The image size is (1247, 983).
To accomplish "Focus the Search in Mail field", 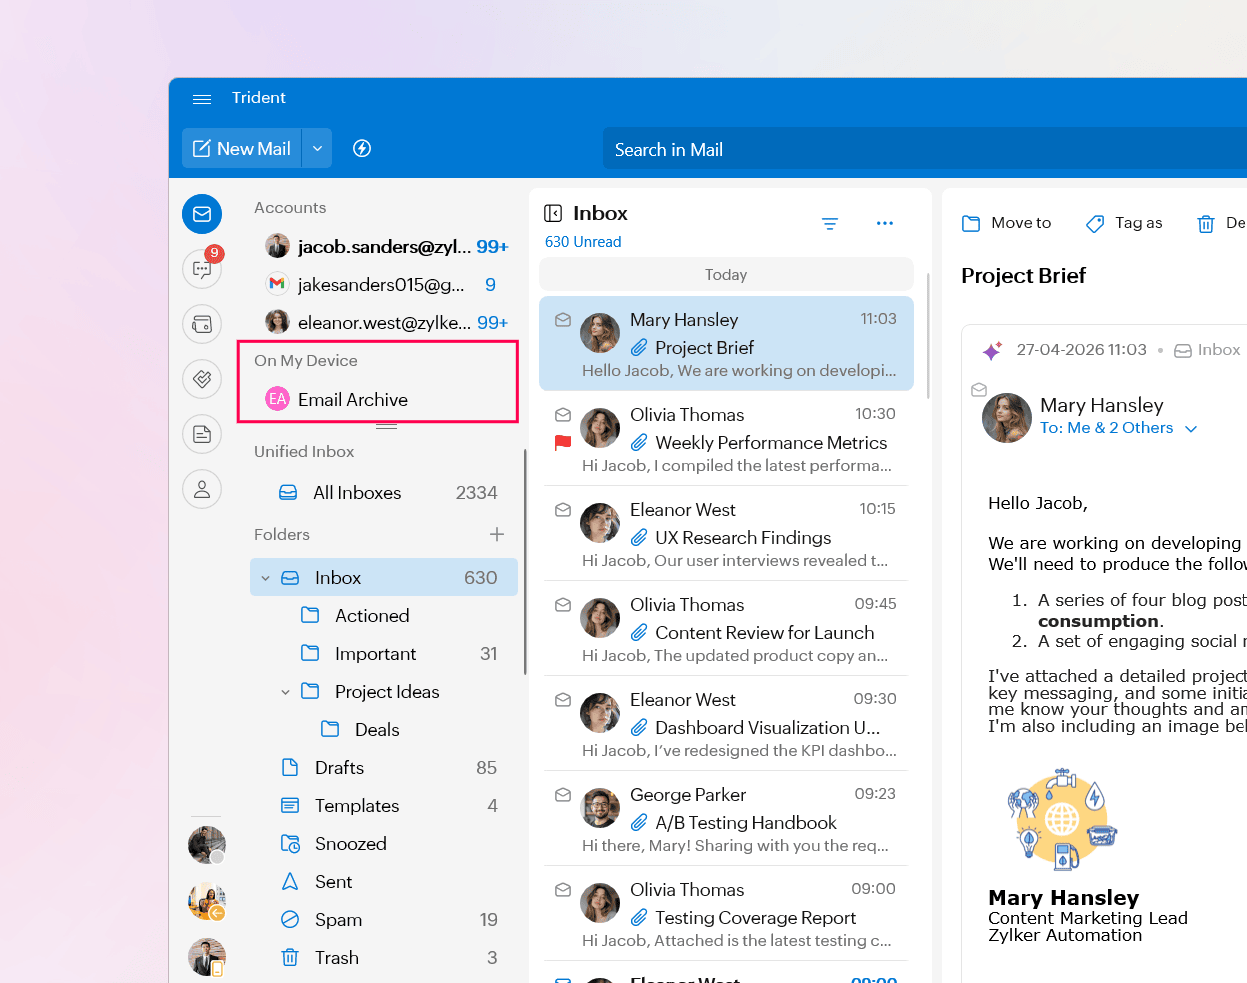I will point(925,149).
